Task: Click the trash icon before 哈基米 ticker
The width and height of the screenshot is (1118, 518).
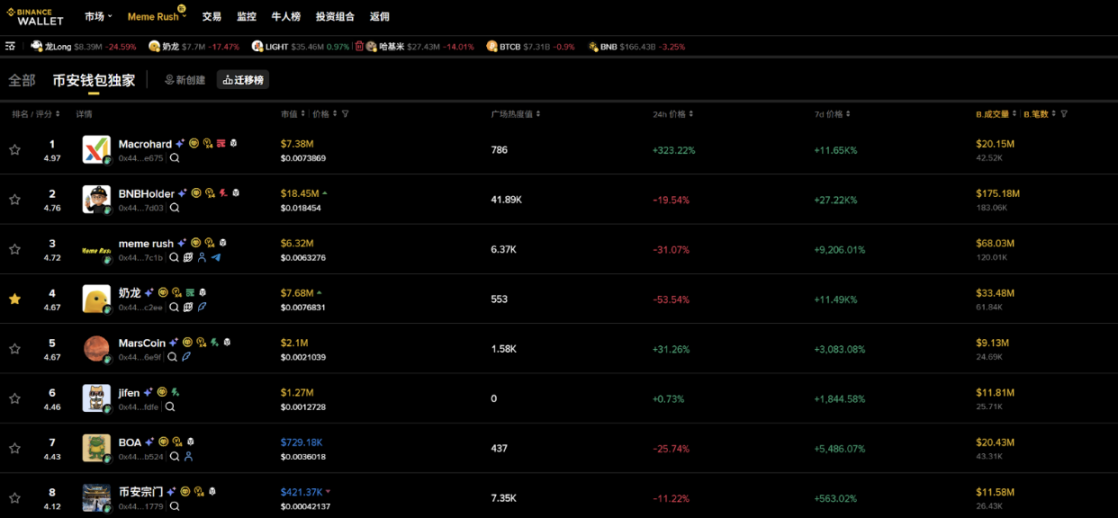Action: pyautogui.click(x=359, y=46)
